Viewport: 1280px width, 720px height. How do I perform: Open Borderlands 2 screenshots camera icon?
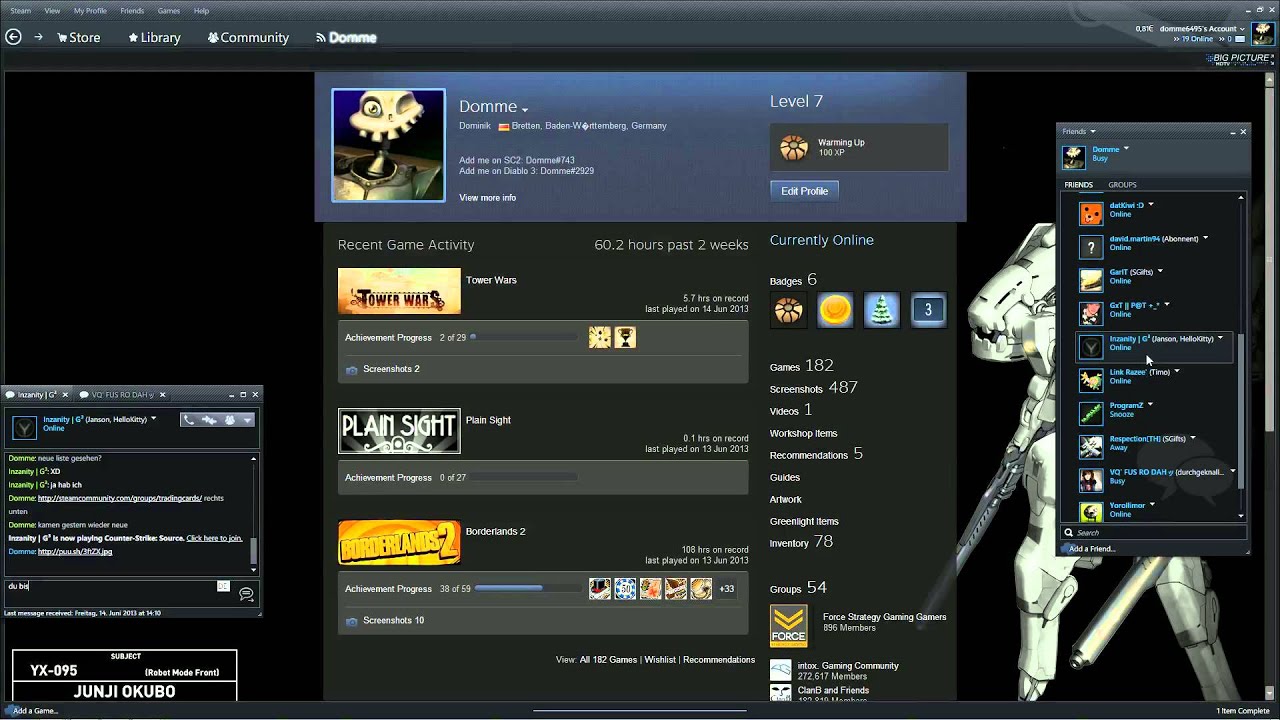click(351, 621)
